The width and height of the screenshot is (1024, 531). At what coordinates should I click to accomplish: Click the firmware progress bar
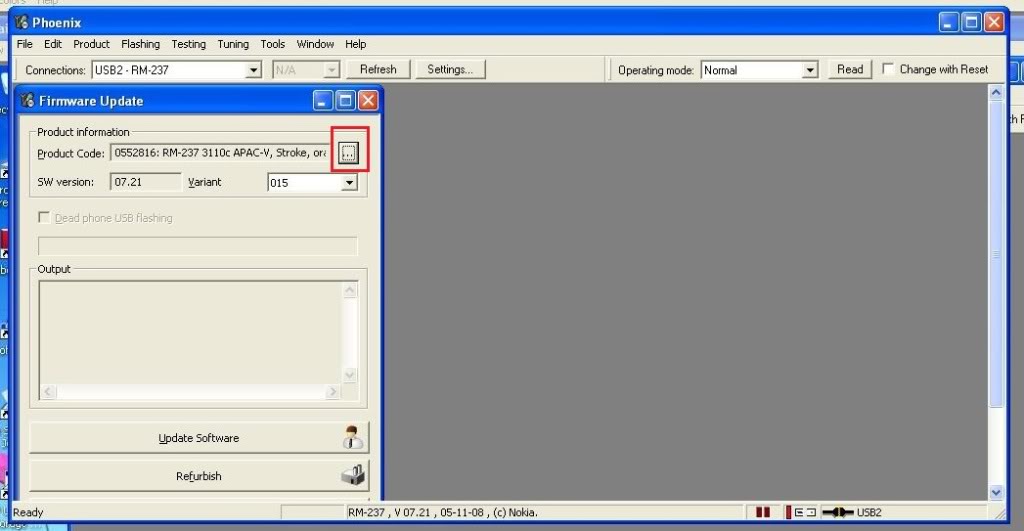click(198, 246)
